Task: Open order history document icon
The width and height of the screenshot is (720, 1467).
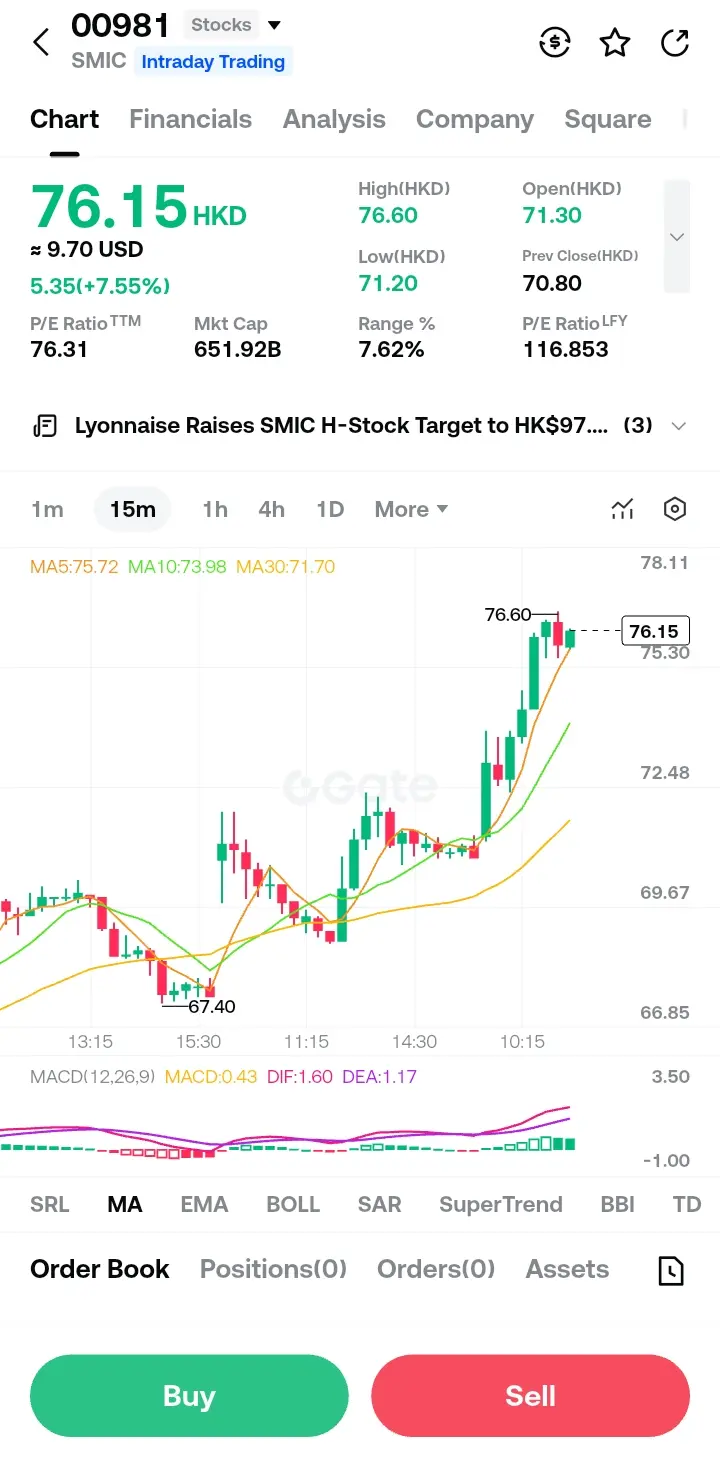Action: (x=670, y=1270)
